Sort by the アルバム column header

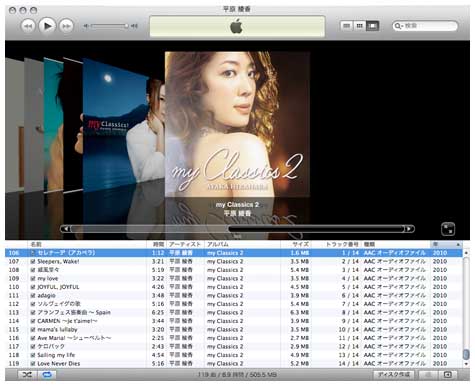[242, 244]
